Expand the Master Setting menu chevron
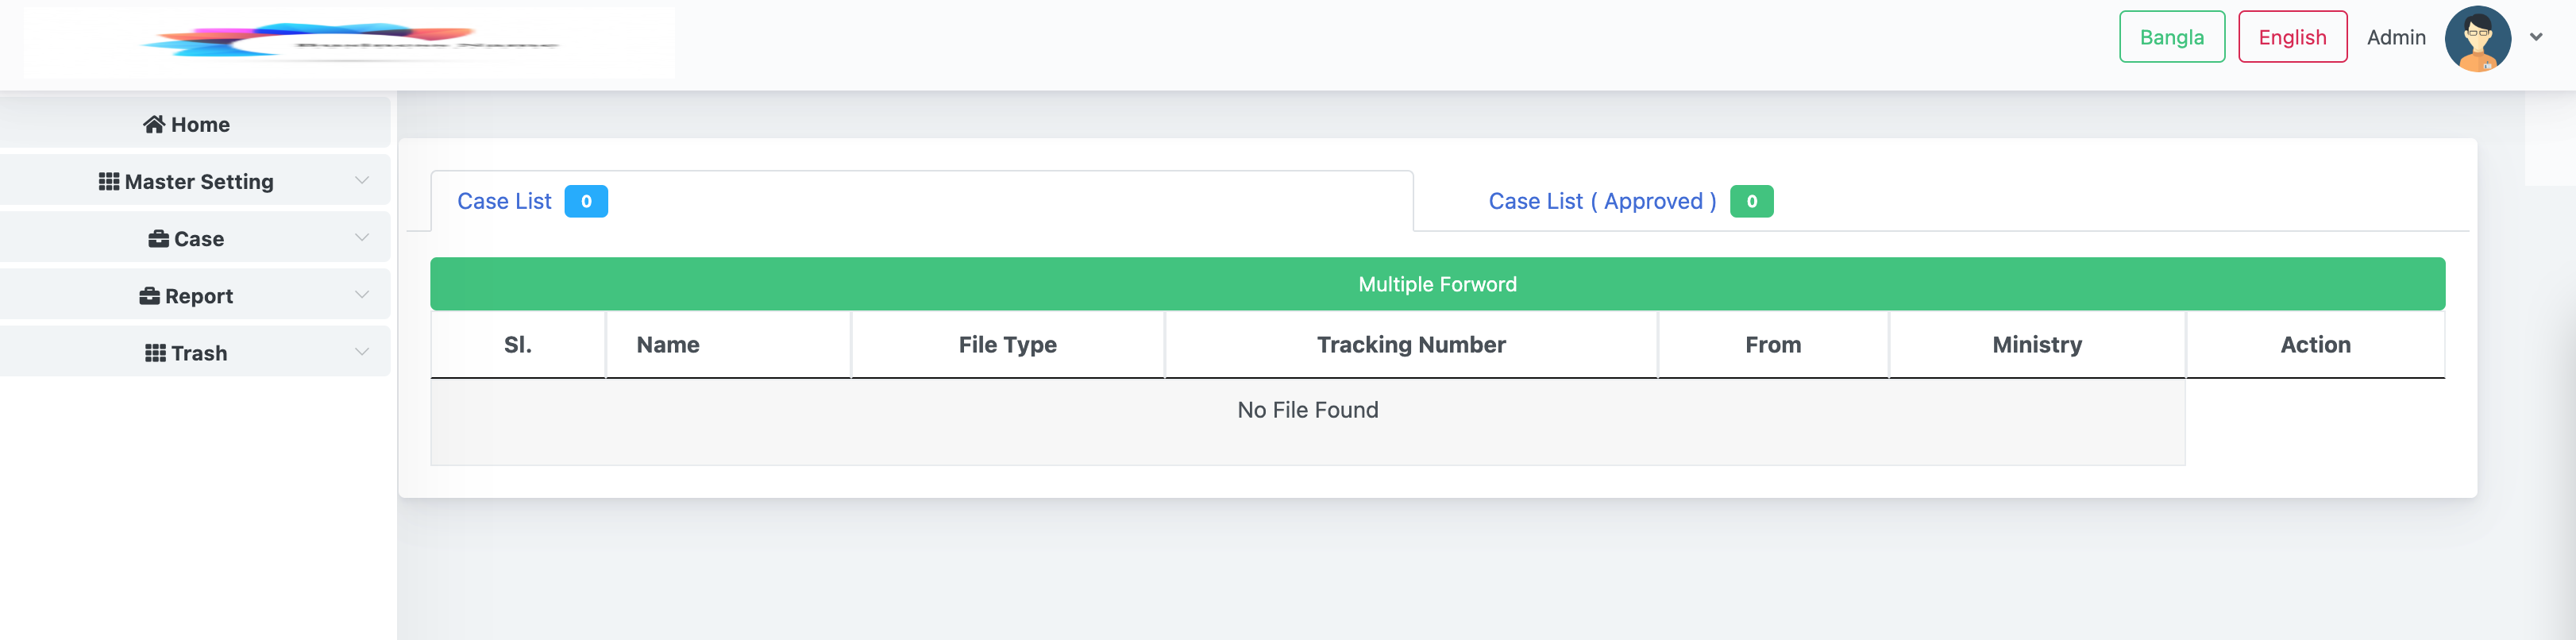Viewport: 2576px width, 640px height. point(362,180)
